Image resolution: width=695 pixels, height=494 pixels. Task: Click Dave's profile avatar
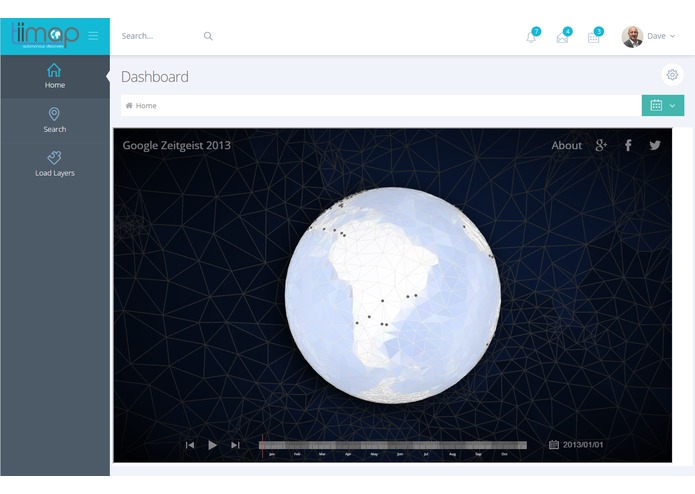coord(632,36)
